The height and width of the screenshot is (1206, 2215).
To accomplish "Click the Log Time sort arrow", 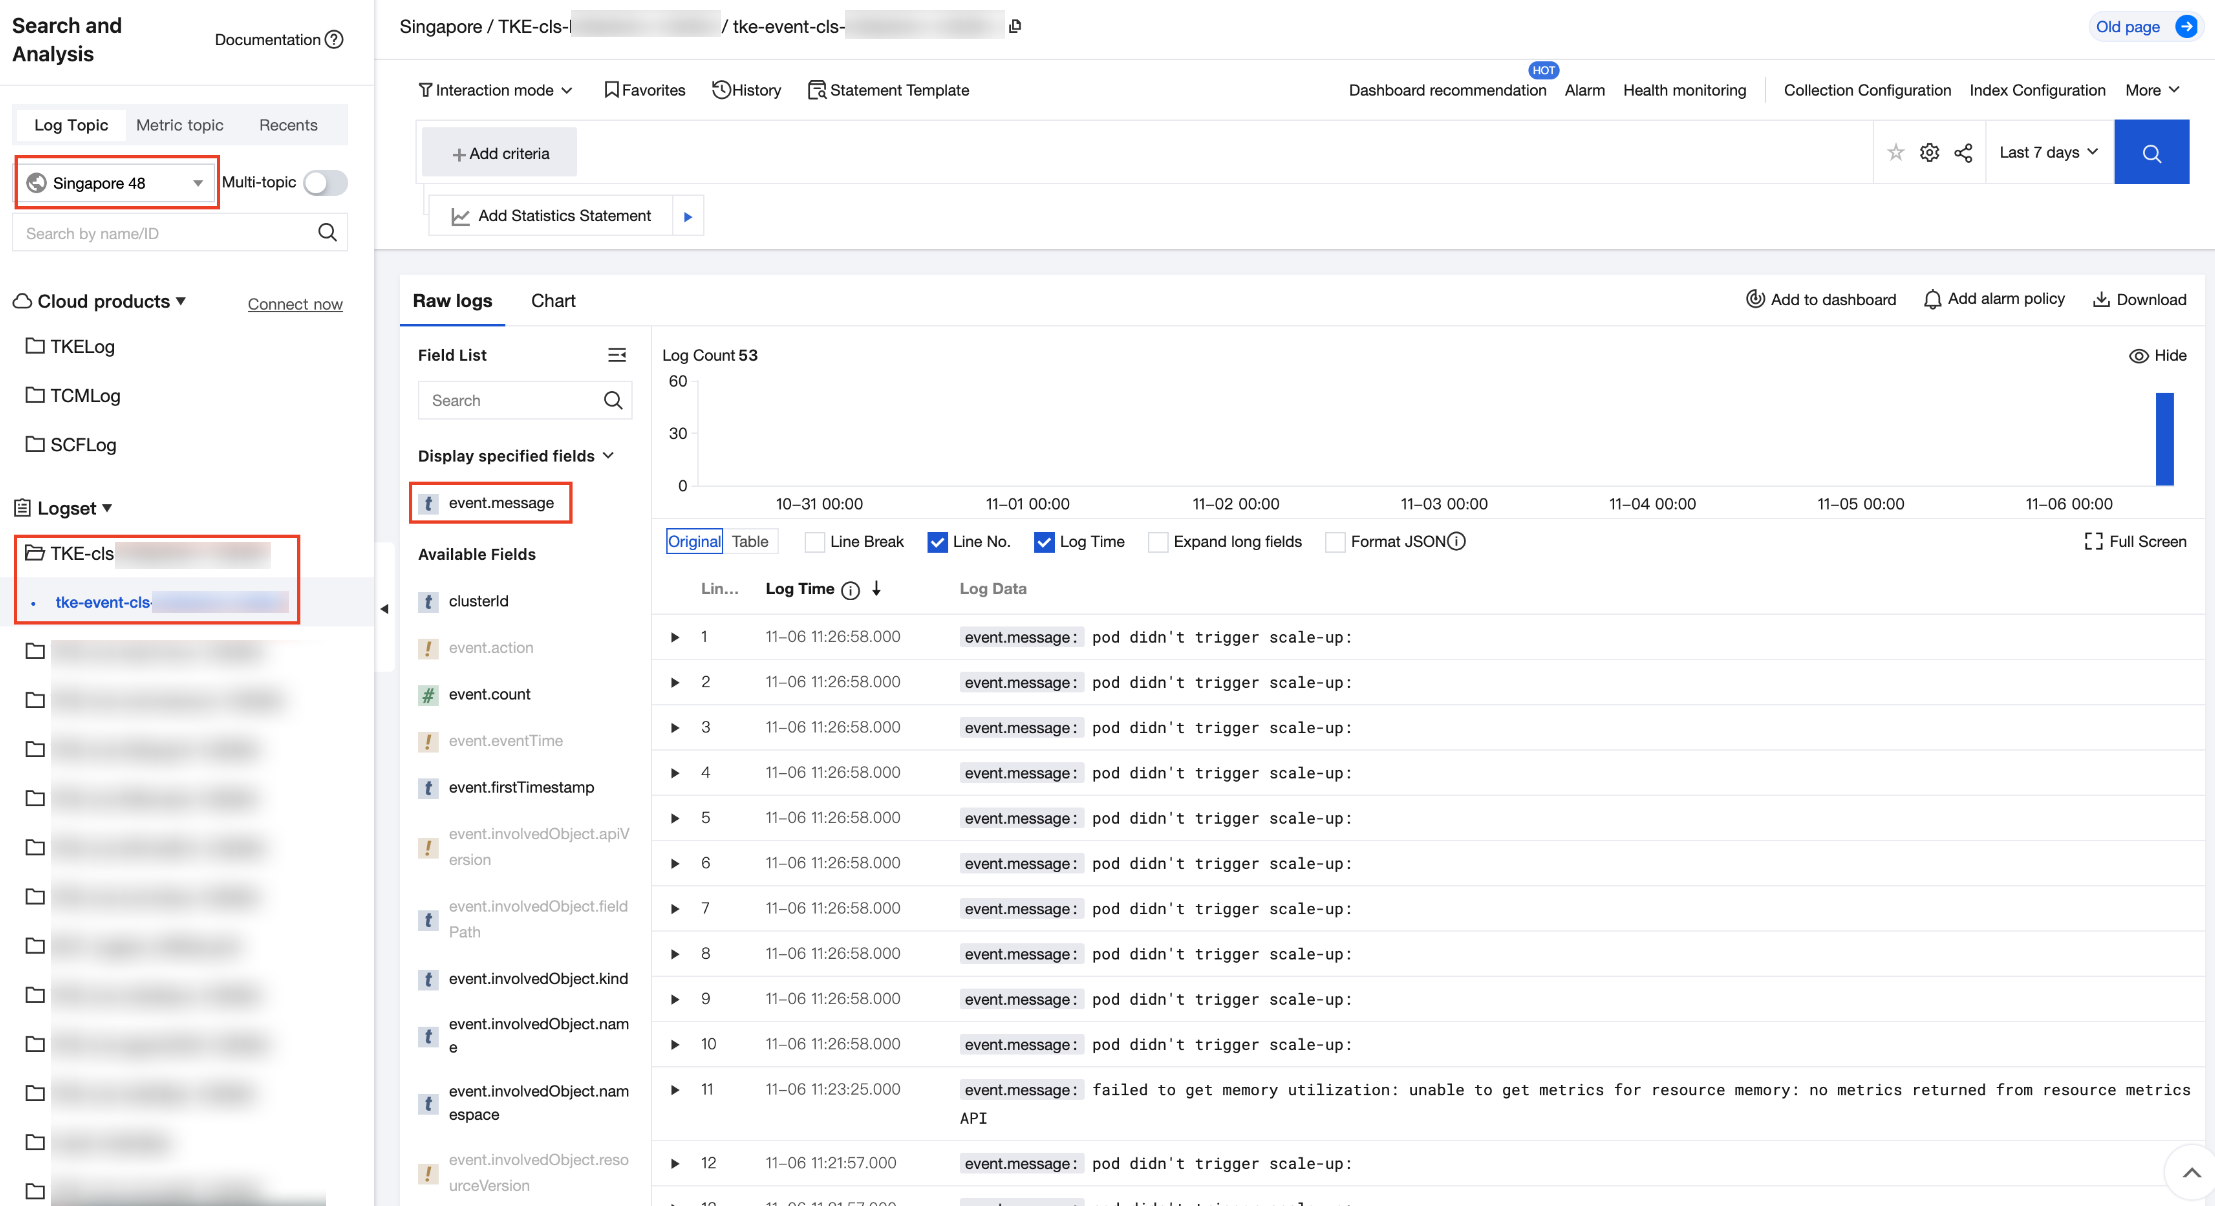I will (x=876, y=588).
